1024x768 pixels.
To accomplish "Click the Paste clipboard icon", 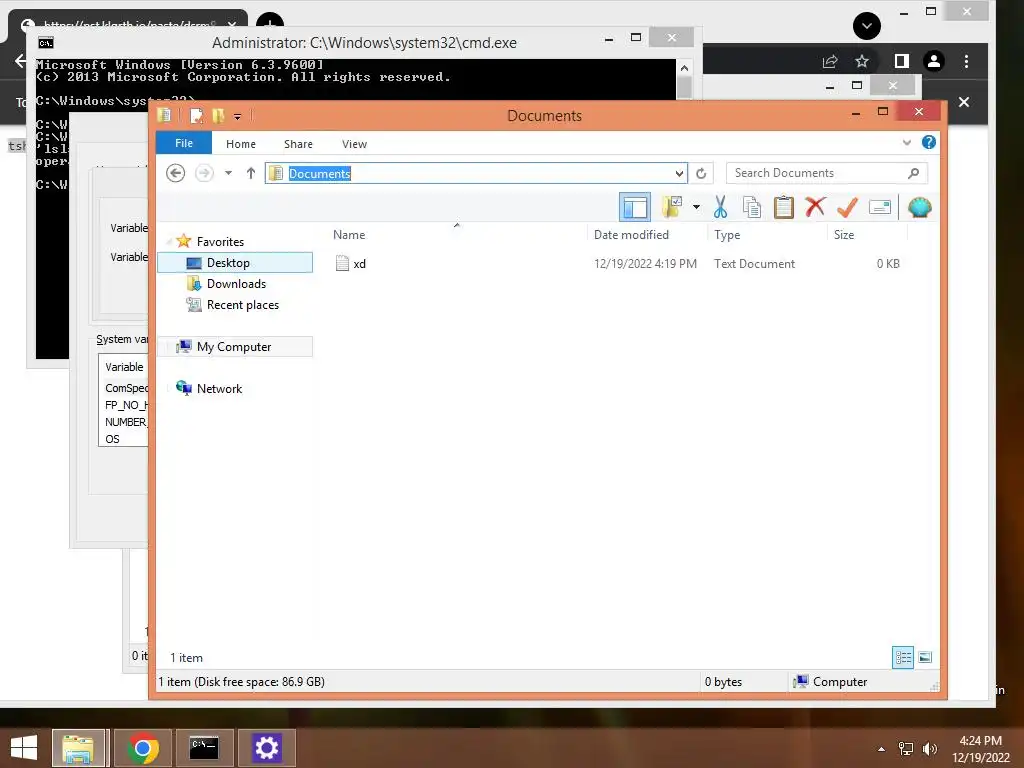I will pyautogui.click(x=784, y=208).
